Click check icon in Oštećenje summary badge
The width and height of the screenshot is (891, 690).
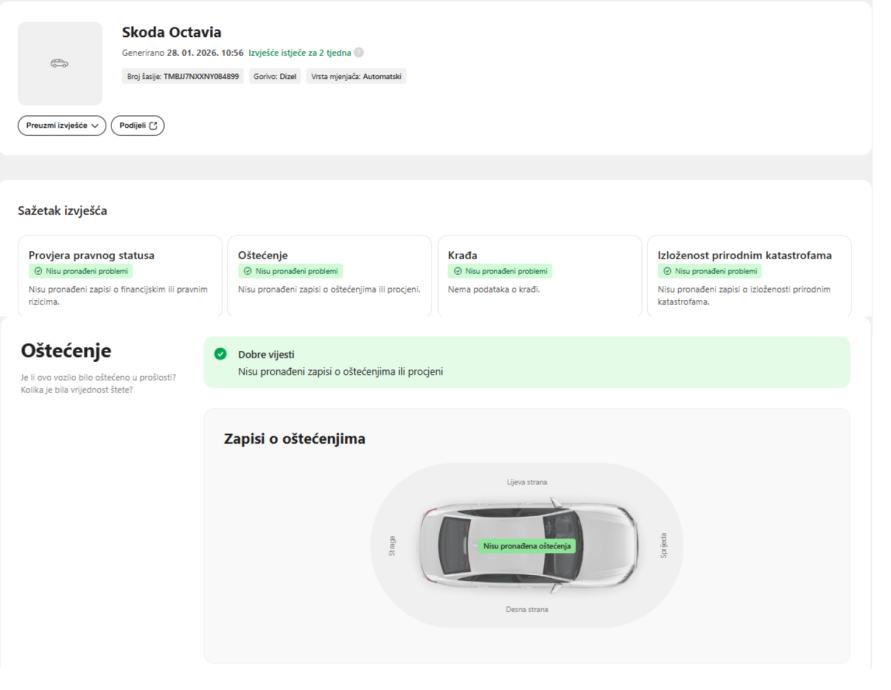tap(247, 271)
